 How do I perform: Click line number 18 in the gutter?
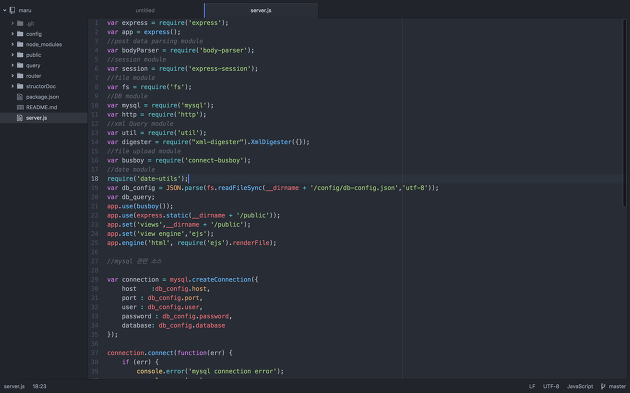95,178
